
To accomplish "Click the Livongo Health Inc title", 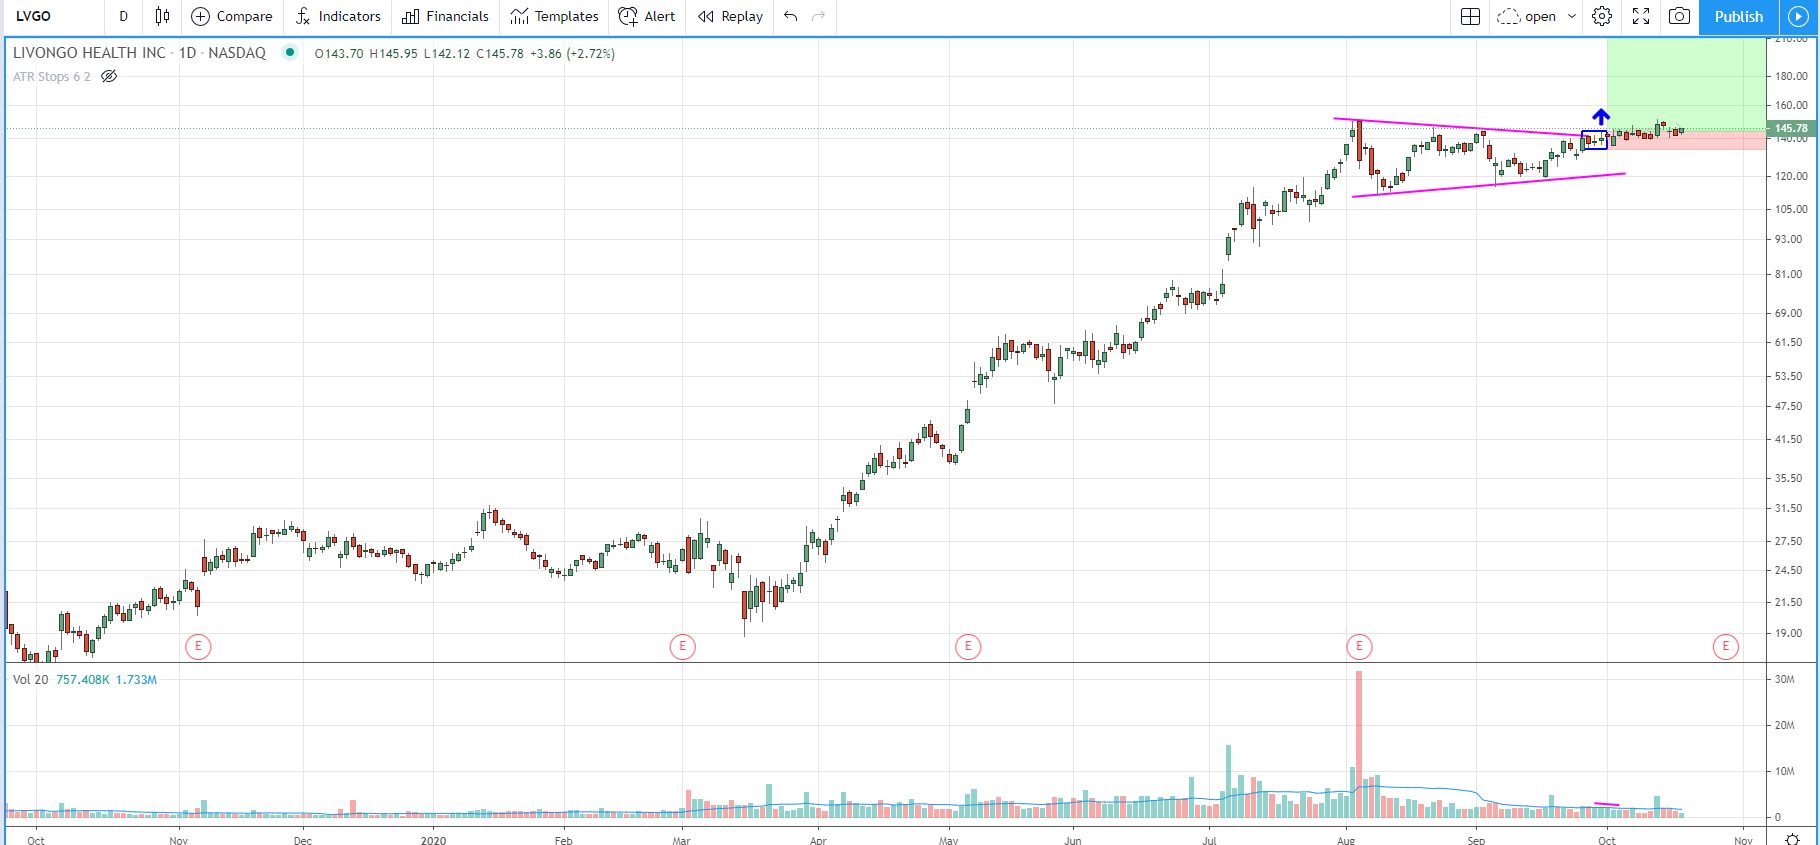I will (x=139, y=53).
